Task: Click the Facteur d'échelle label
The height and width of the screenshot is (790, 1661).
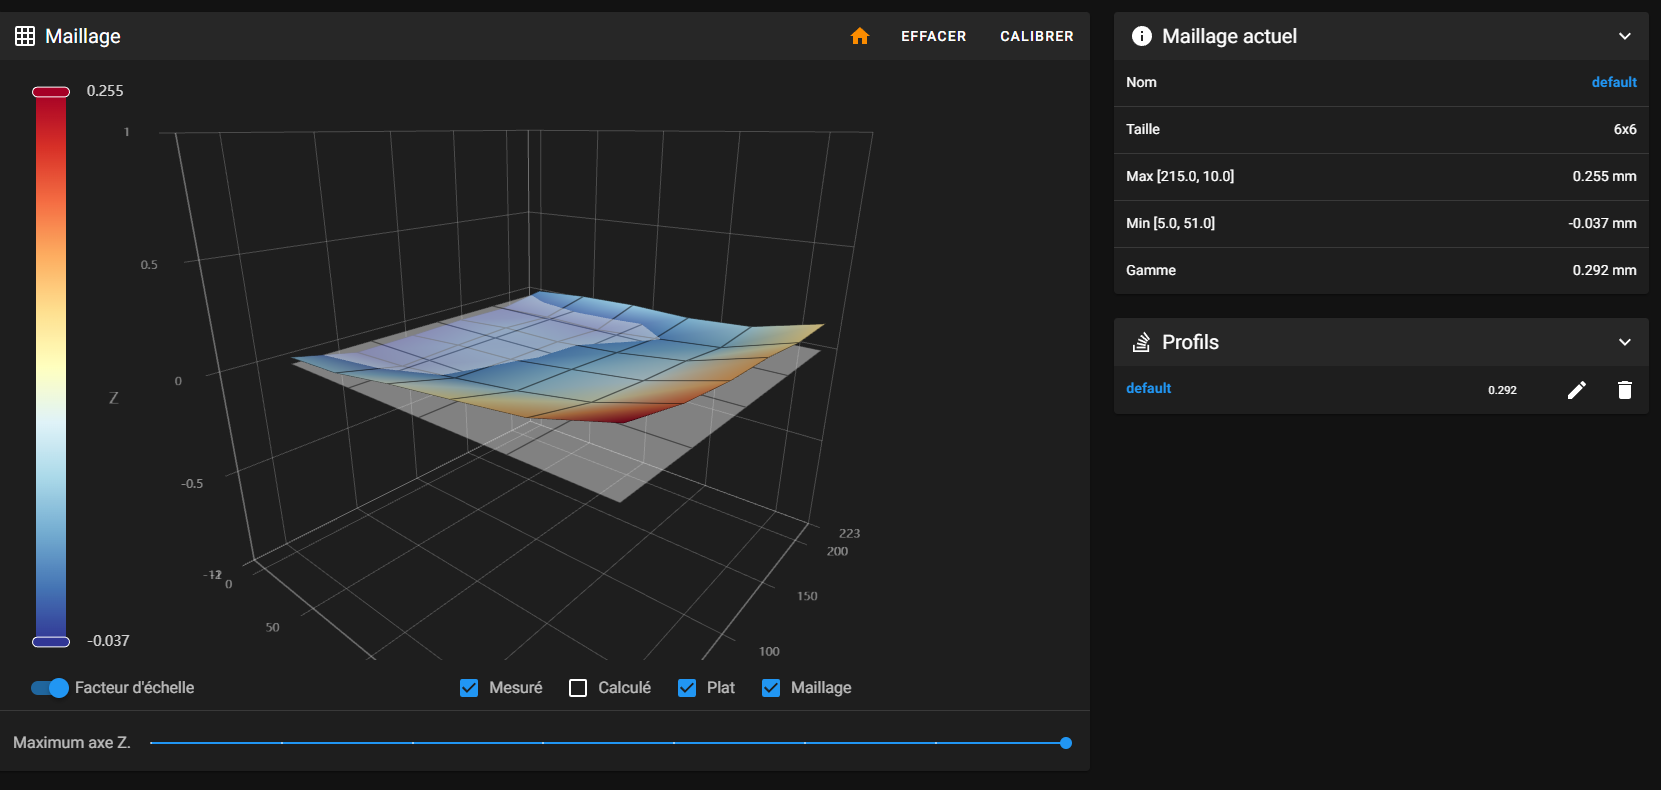Action: tap(134, 688)
